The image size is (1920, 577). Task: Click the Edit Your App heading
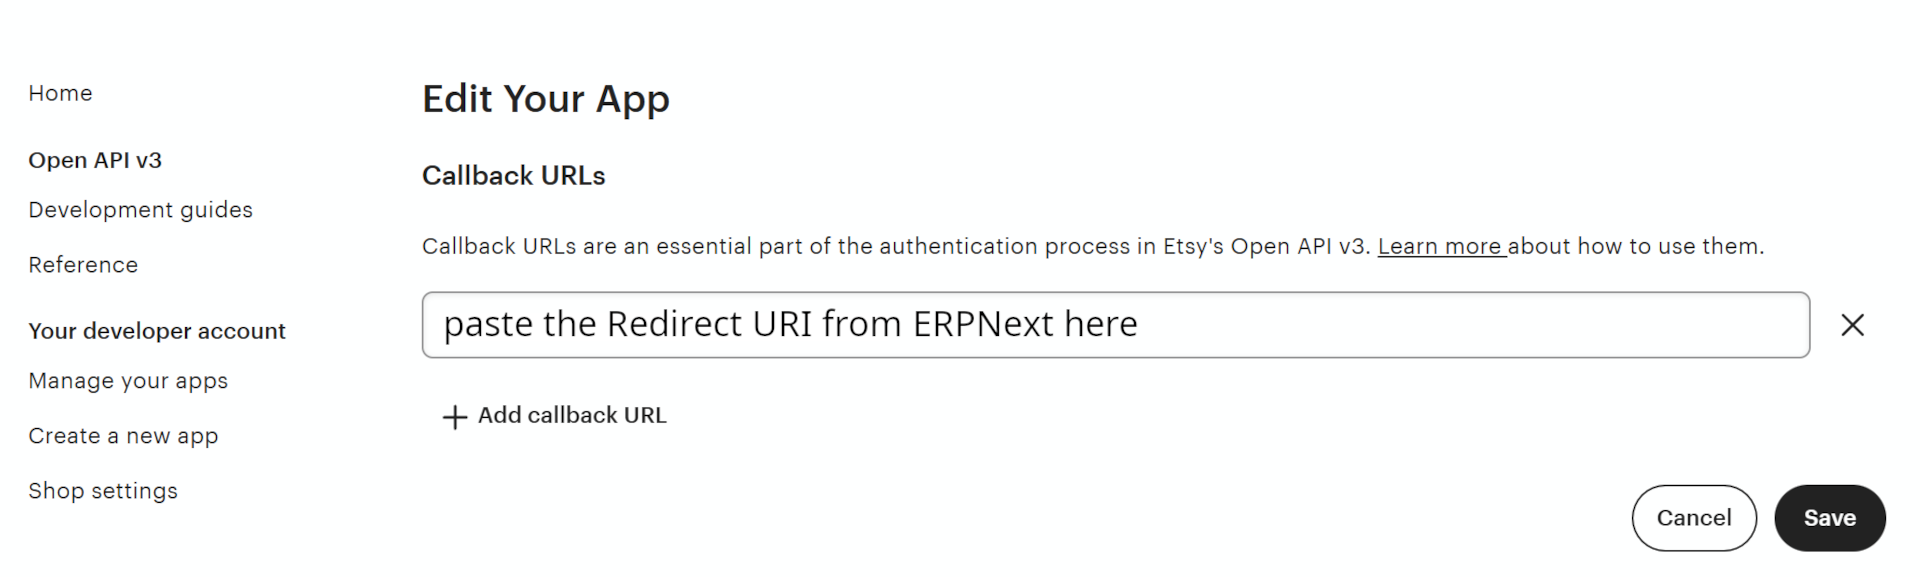tap(546, 98)
